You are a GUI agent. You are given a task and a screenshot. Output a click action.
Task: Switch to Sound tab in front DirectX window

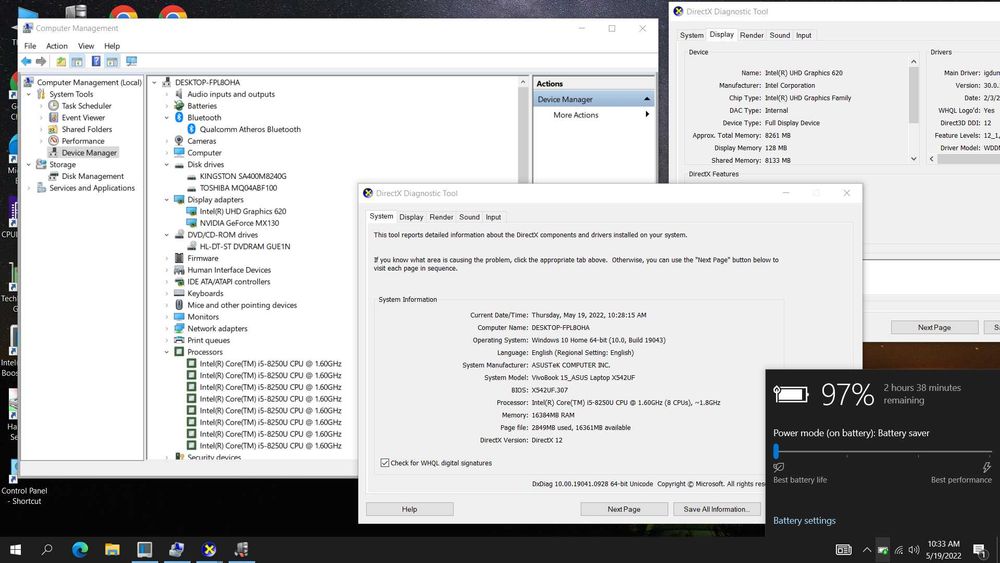click(x=469, y=217)
